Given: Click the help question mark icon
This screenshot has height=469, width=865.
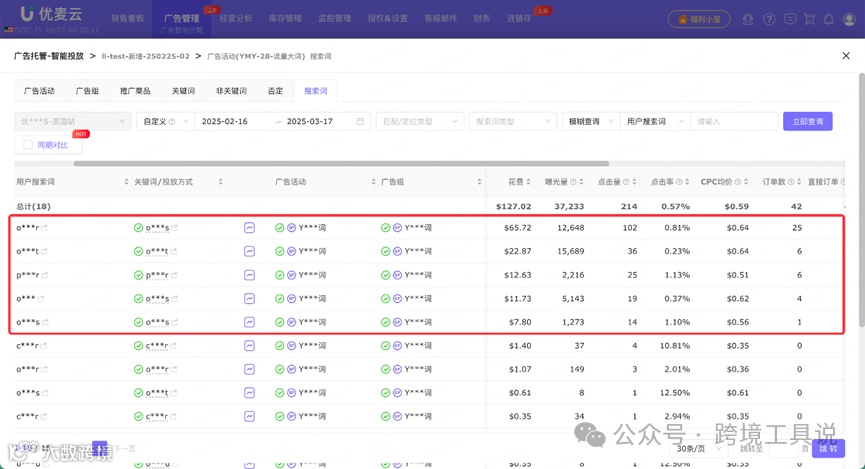Looking at the screenshot, I should (x=769, y=19).
